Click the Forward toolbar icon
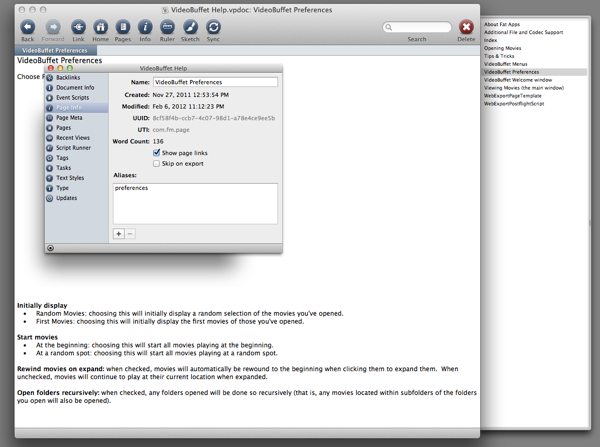The image size is (600, 447). (x=53, y=27)
